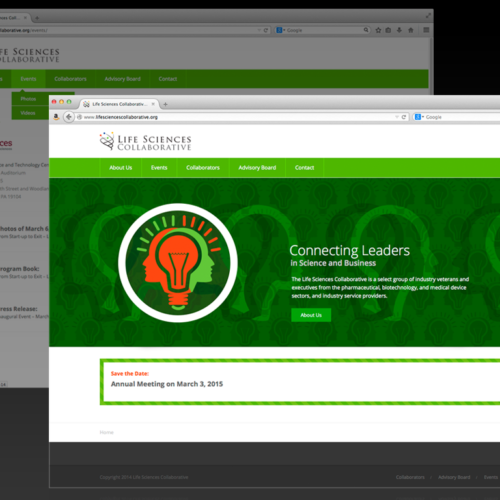The width and height of the screenshot is (500, 500).
Task: Click the green About Us hero button
Action: point(311,315)
